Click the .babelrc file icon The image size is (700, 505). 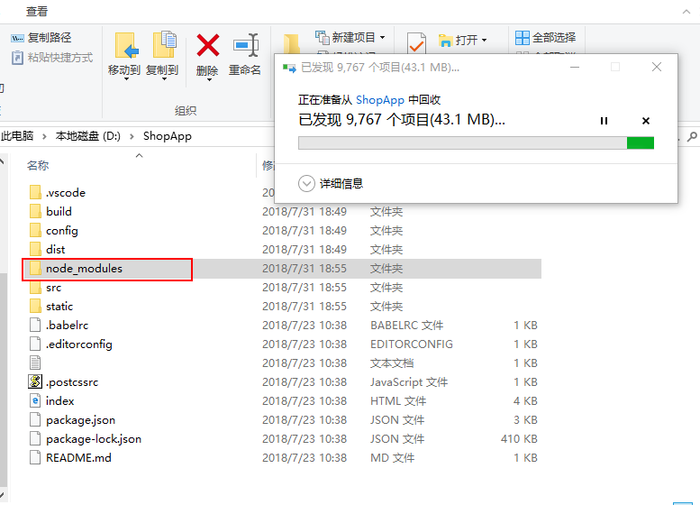point(35,325)
